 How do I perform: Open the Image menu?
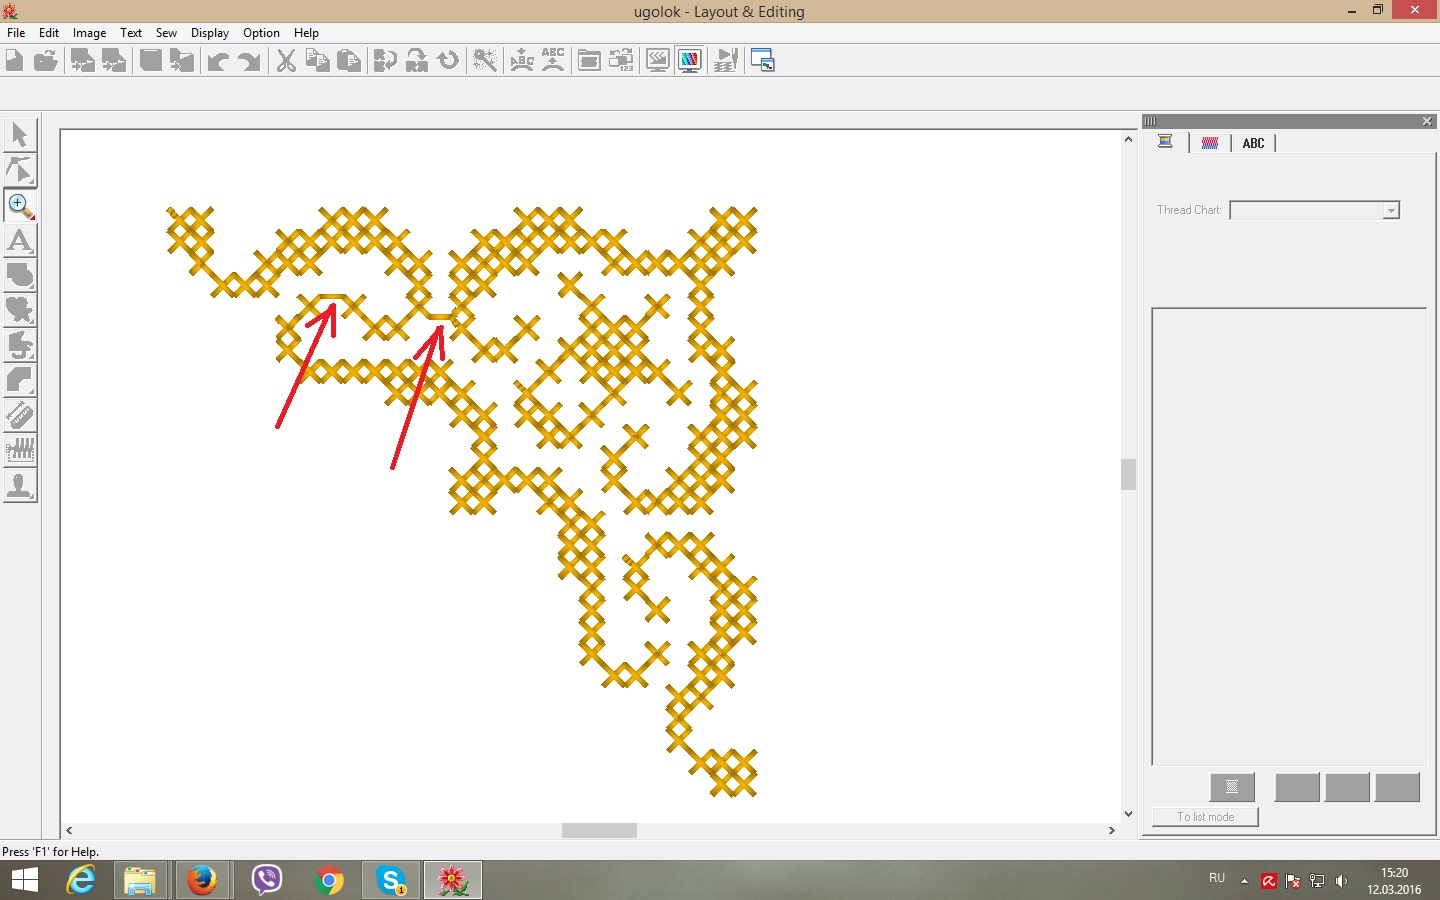pyautogui.click(x=89, y=33)
